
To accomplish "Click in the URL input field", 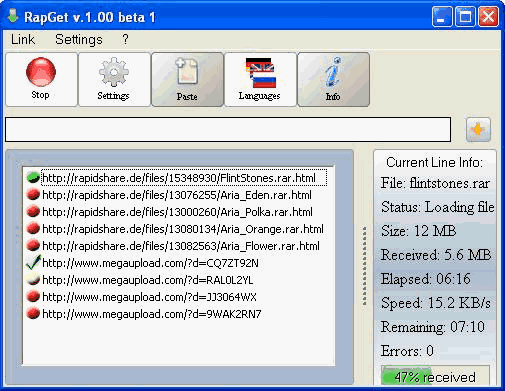I will pos(228,129).
